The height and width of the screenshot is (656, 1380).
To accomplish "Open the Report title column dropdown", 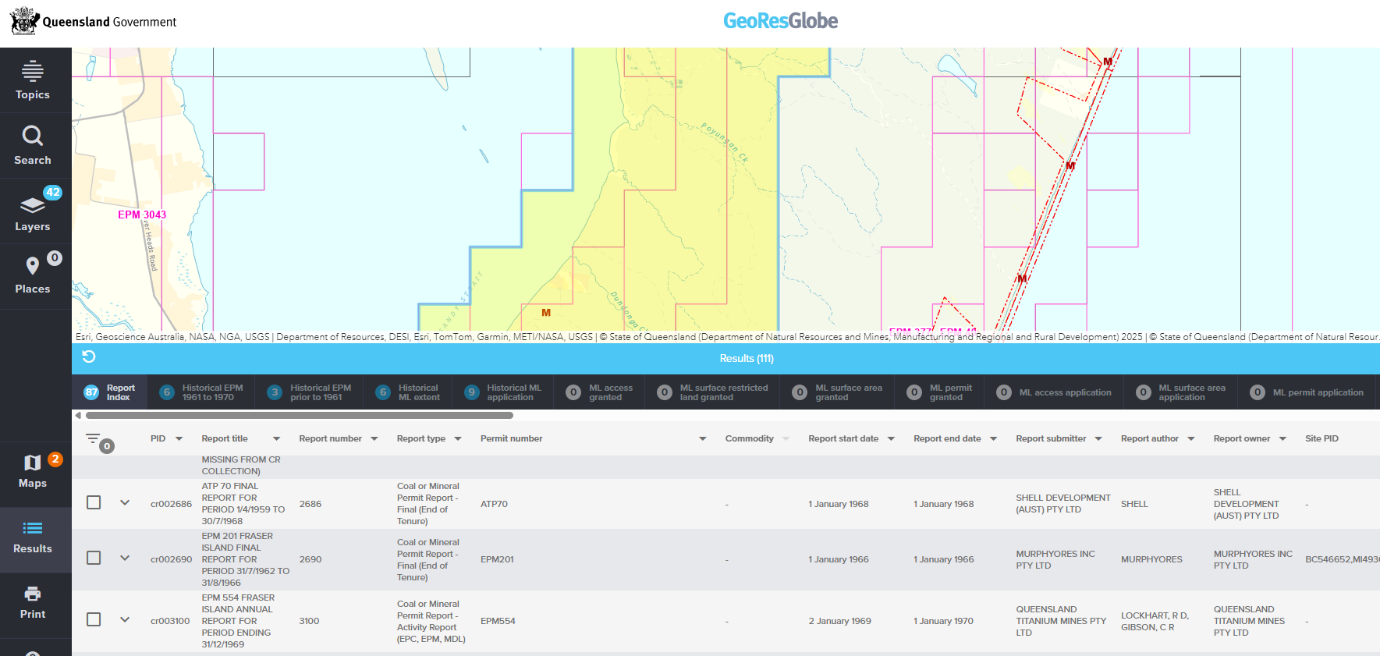I will tap(277, 439).
